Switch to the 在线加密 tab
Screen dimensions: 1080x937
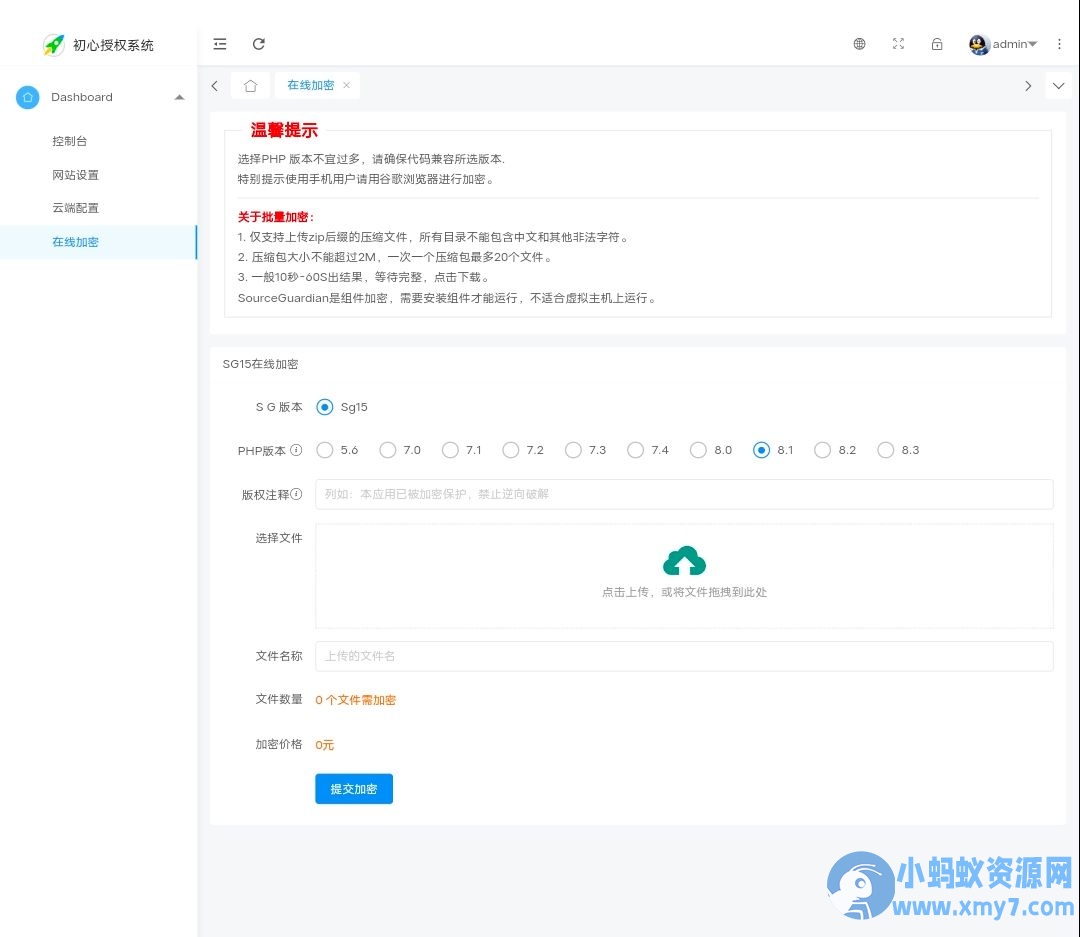coord(311,85)
